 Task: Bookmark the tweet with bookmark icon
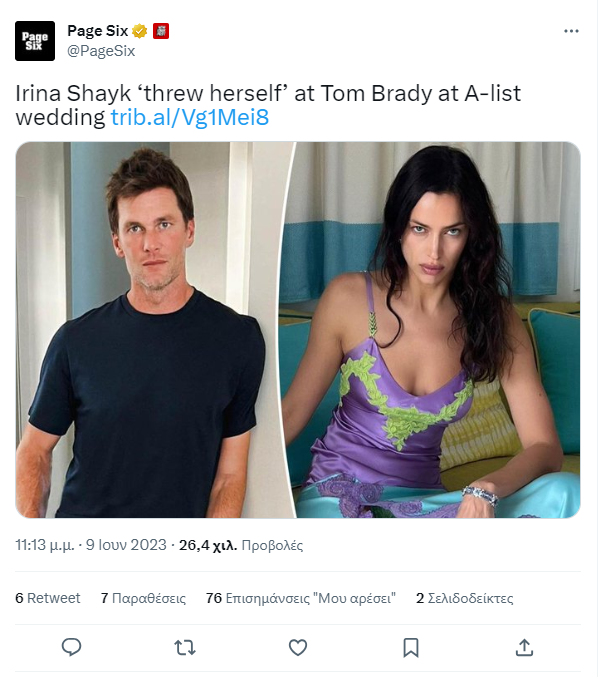tap(411, 648)
